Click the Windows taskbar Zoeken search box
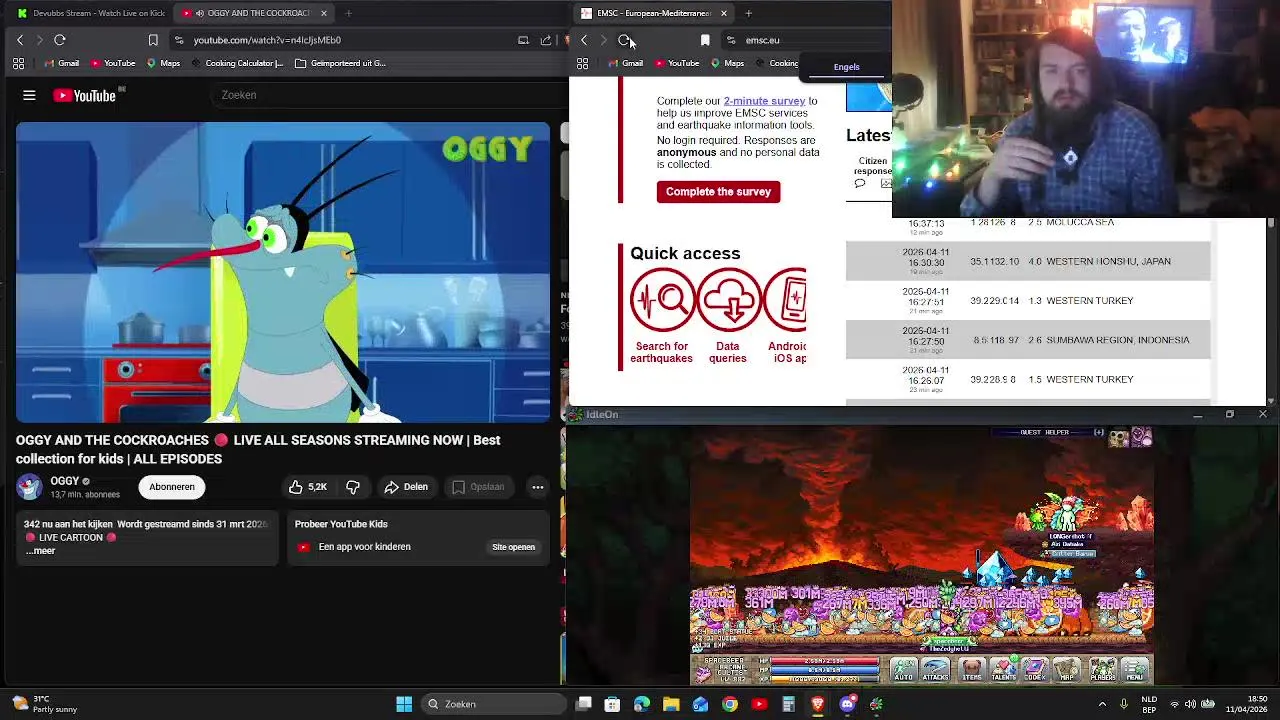The width and height of the screenshot is (1280, 720). [x=492, y=704]
